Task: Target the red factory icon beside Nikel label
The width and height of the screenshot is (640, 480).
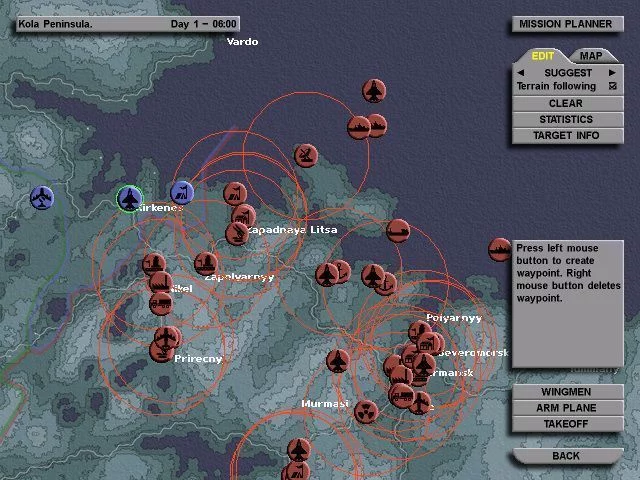Action: pos(160,282)
